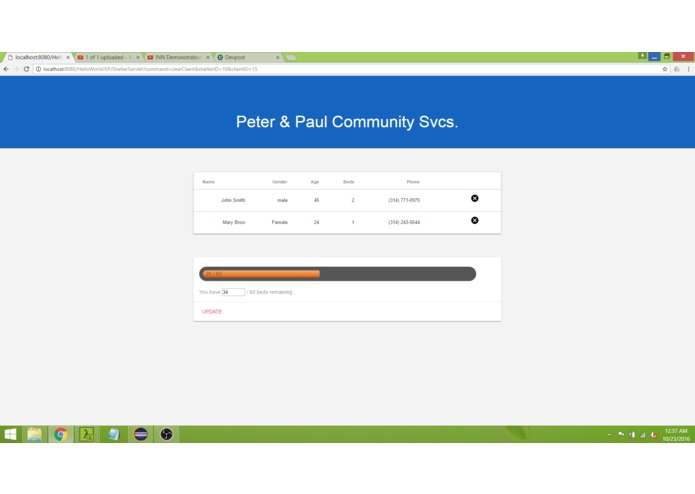Click the '/ 60 beds remaining' text
The width and height of the screenshot is (695, 494).
pos(269,292)
